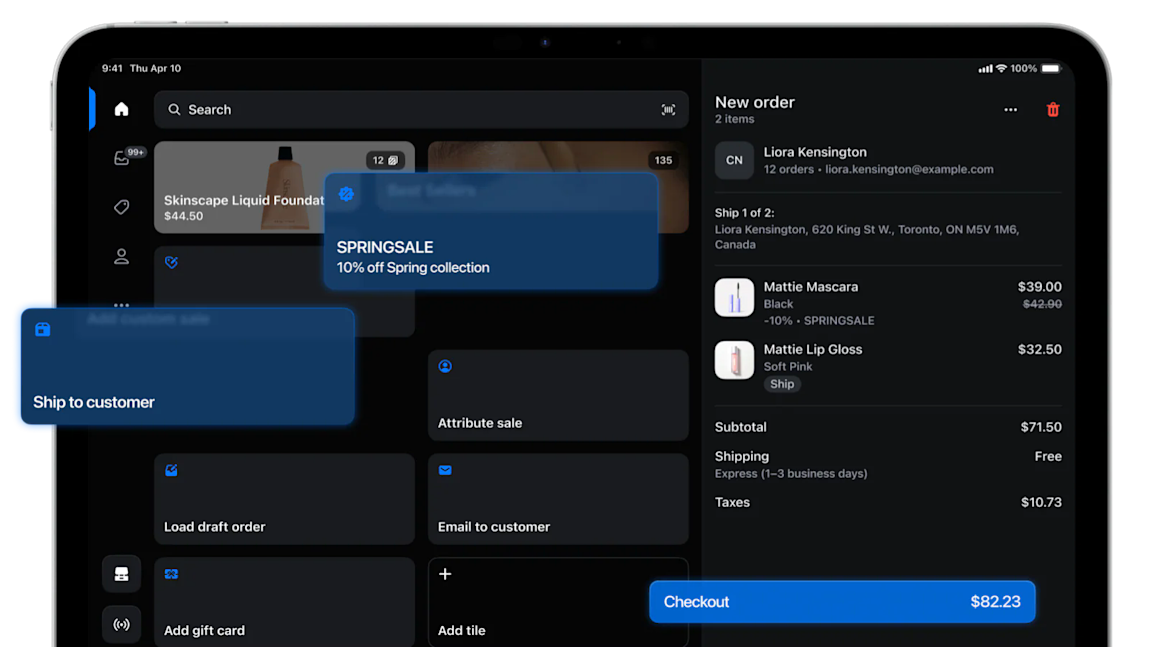Open the Mattie Lip Gloss line item name
The image size is (1150, 647).
(813, 349)
